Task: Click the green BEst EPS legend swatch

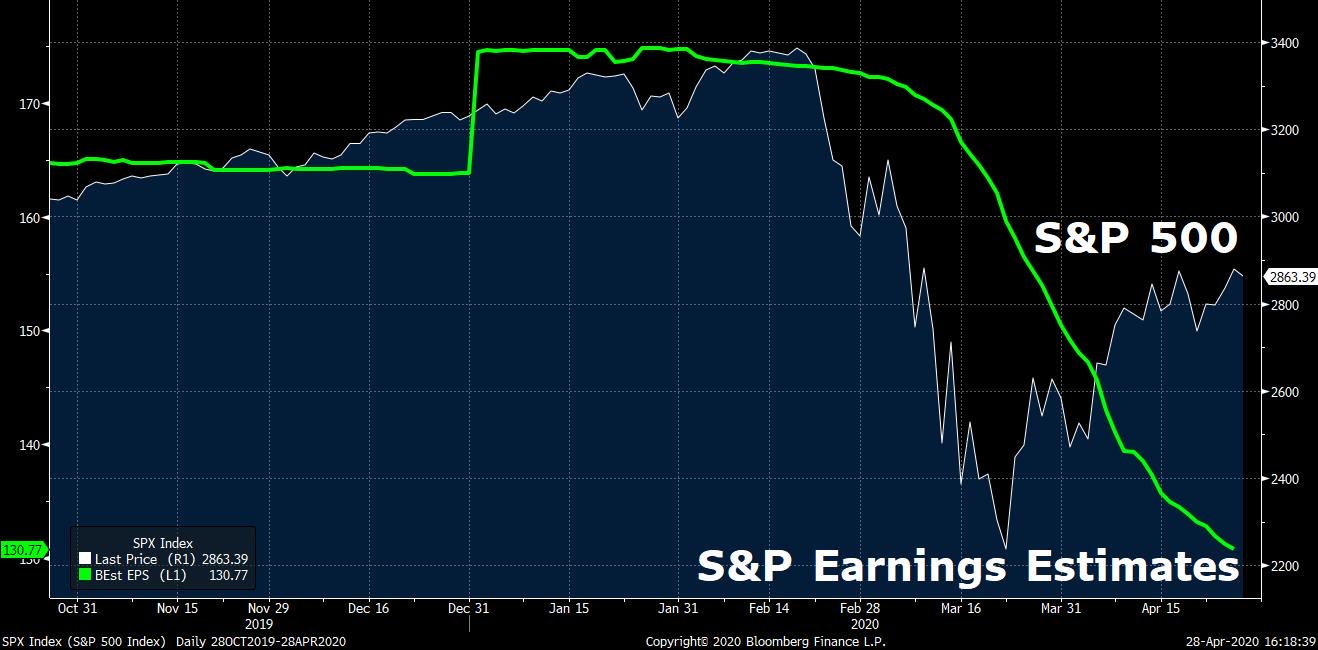Action: (84, 575)
